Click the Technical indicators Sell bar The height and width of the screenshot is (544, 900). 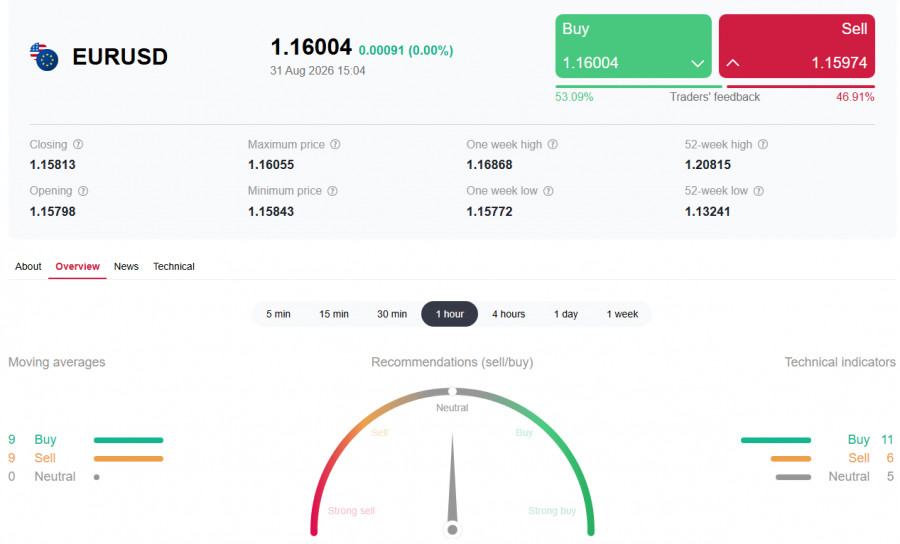coord(791,458)
